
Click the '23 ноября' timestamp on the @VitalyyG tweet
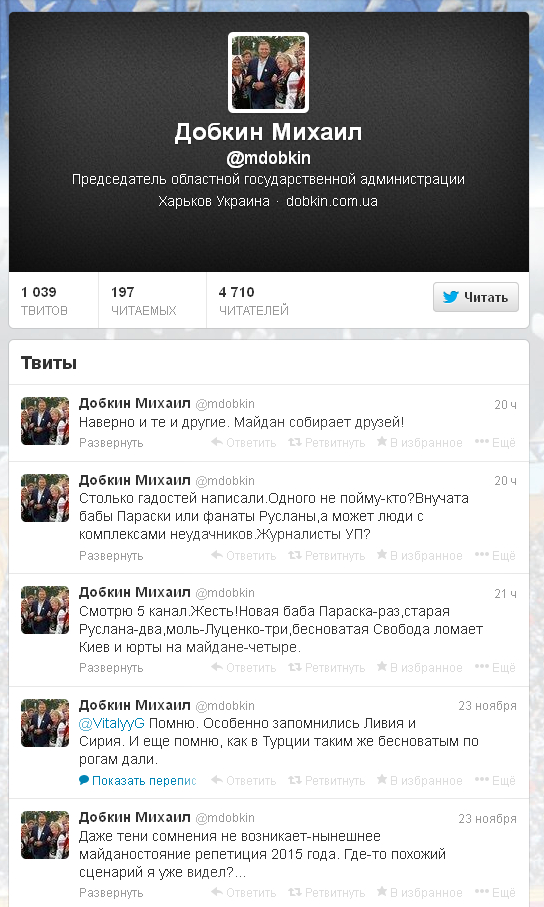(x=487, y=706)
